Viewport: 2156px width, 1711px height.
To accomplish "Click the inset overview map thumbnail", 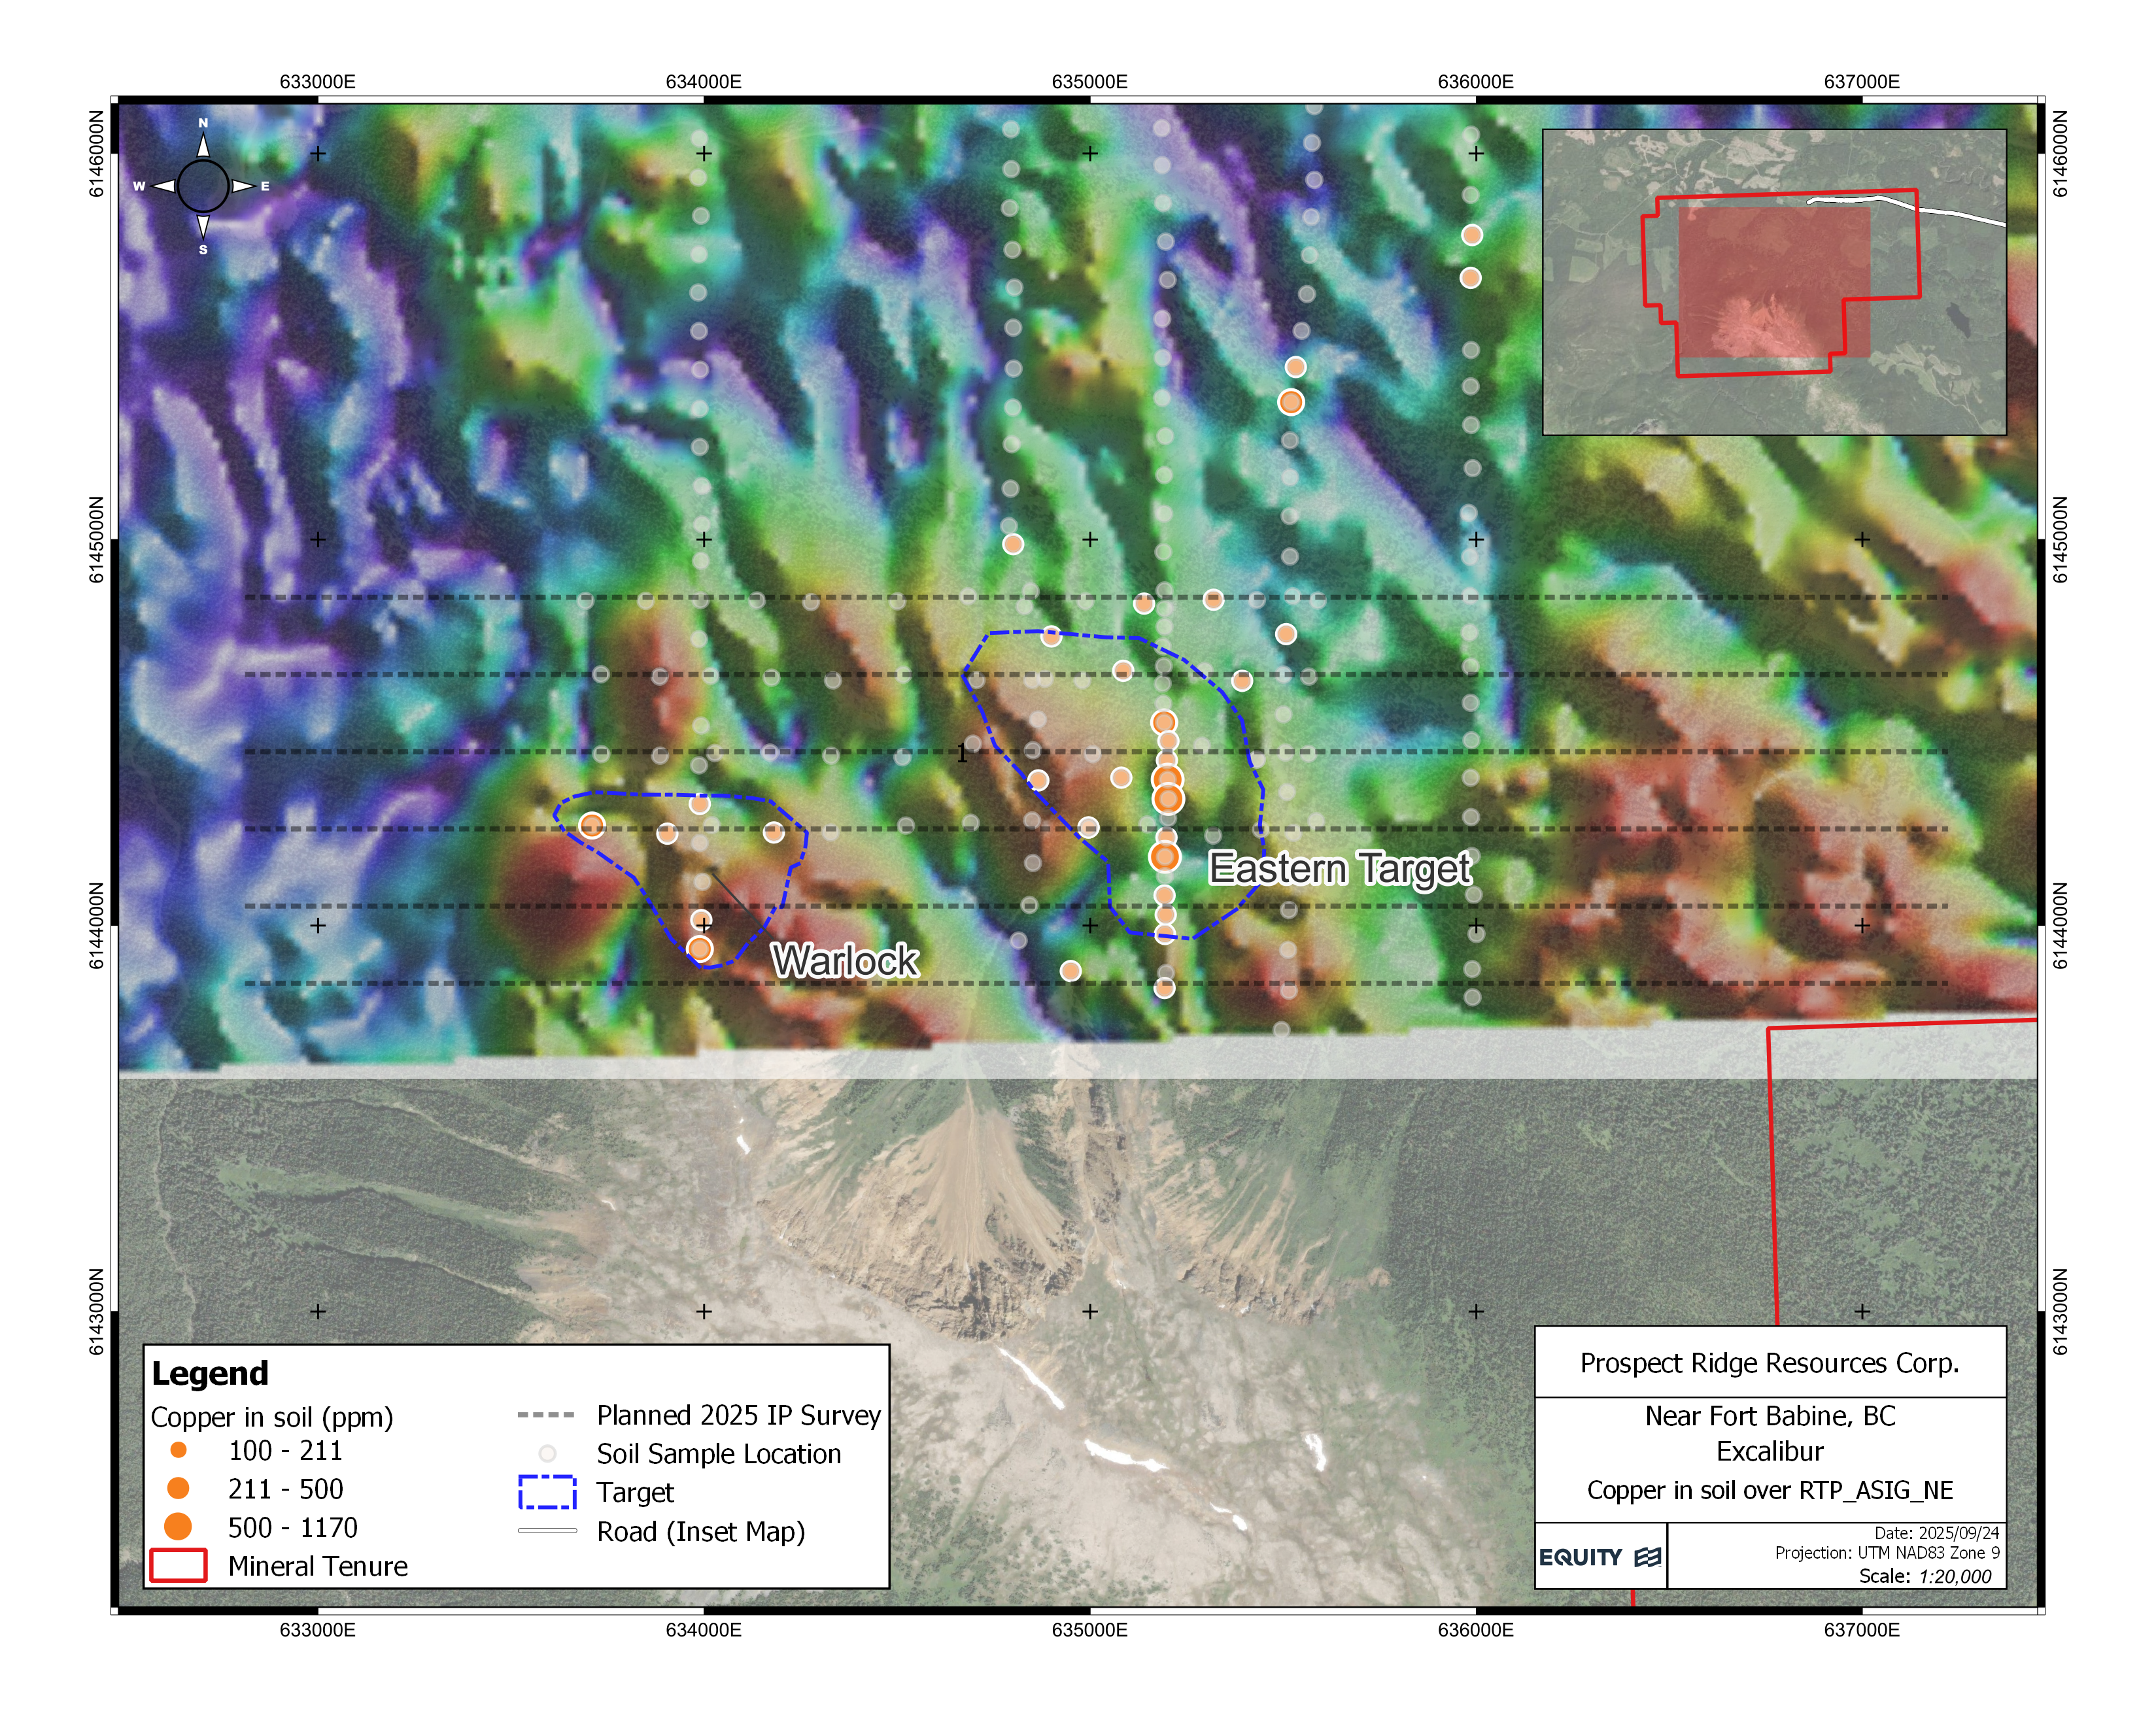I will click(1773, 282).
